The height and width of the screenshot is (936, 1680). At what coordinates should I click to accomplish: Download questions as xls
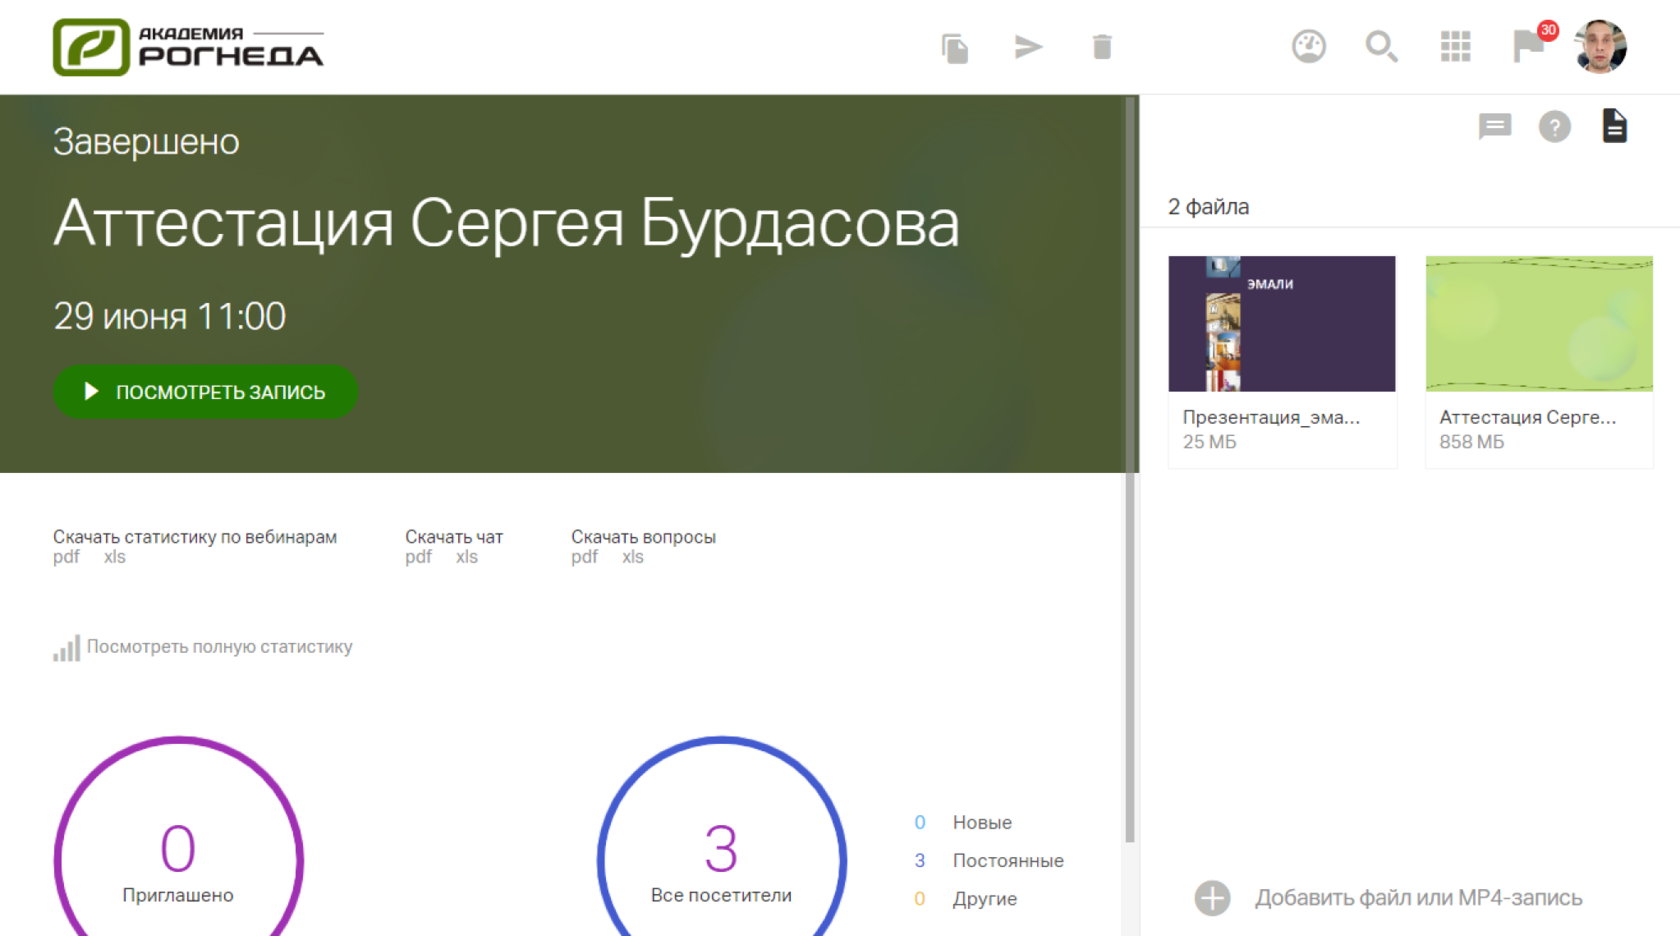tap(633, 557)
